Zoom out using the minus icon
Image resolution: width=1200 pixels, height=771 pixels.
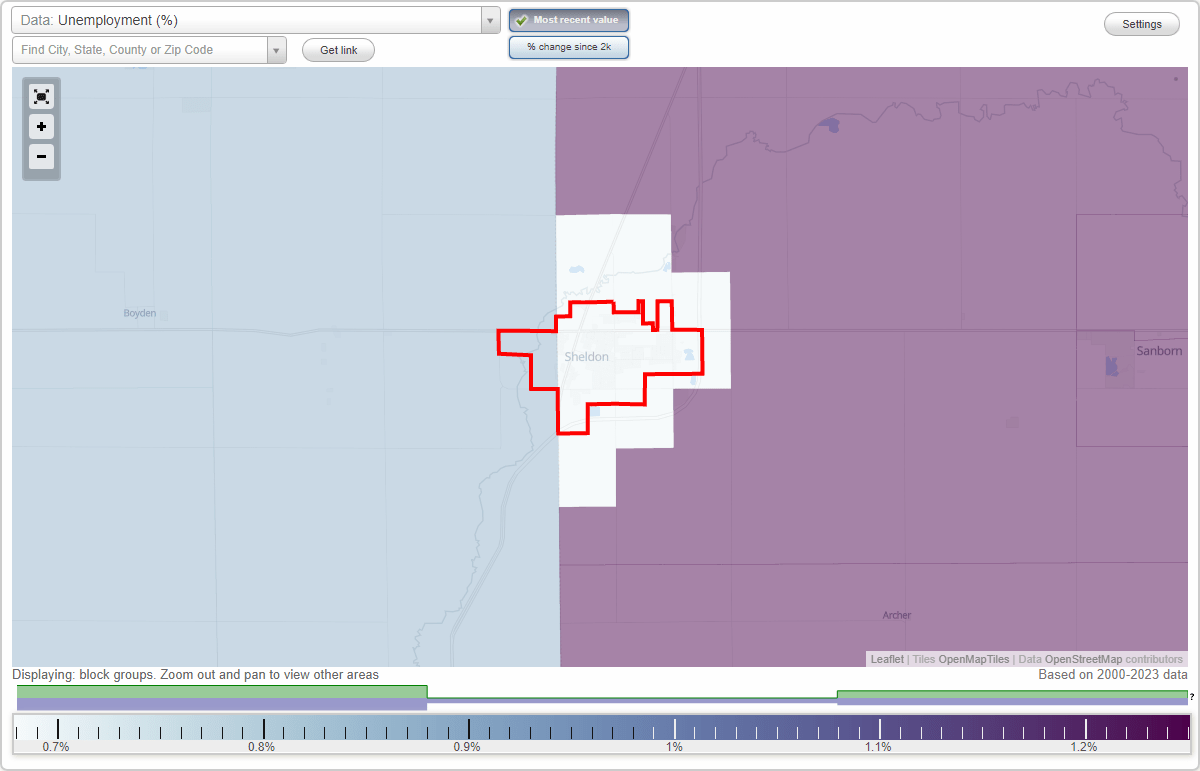[41, 157]
